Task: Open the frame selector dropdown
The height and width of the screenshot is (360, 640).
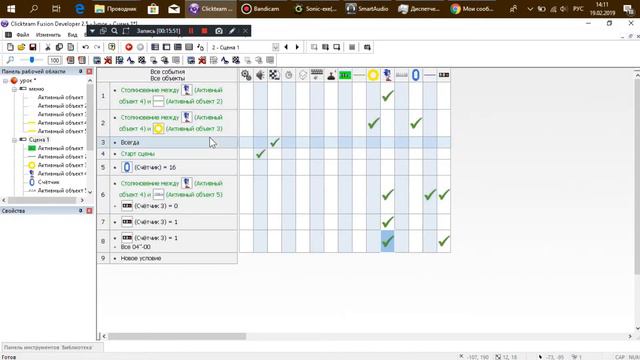Action: [x=276, y=47]
